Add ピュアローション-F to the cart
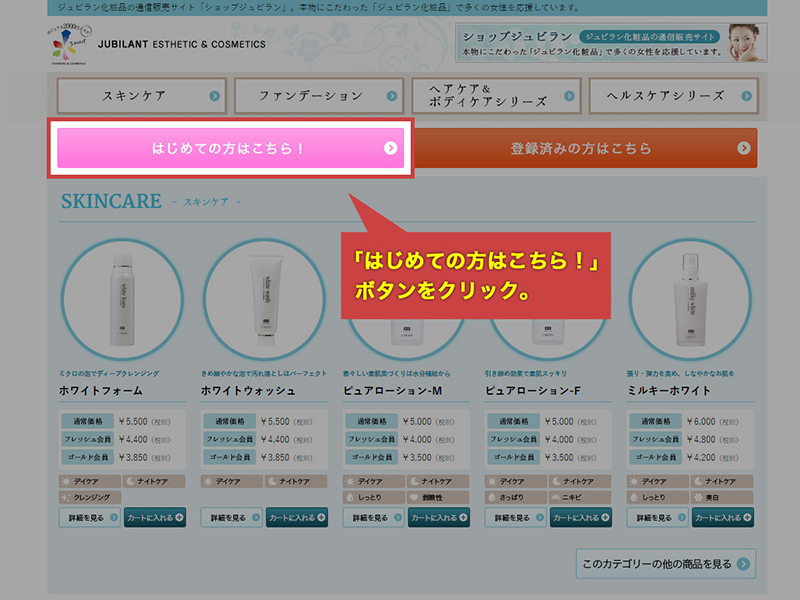This screenshot has width=800, height=600. pyautogui.click(x=581, y=517)
